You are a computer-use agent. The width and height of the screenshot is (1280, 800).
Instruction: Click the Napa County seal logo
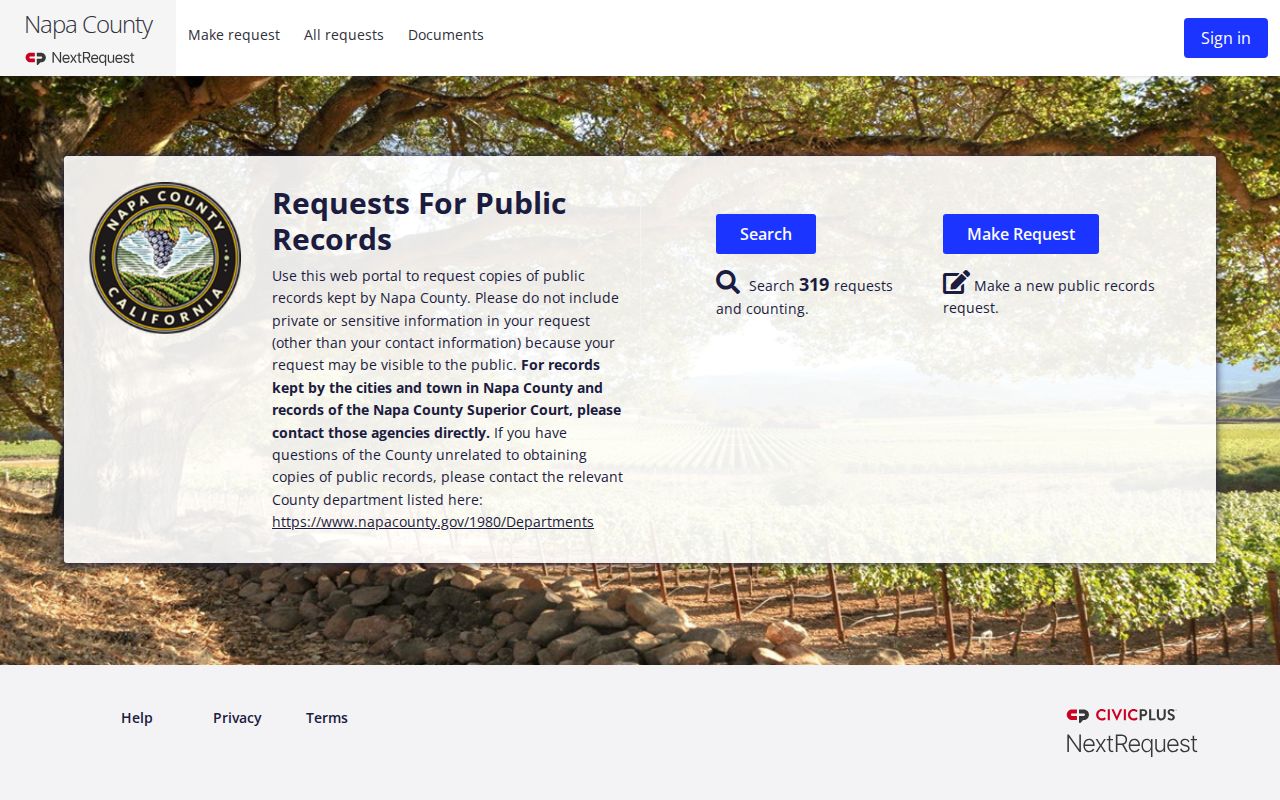click(165, 258)
